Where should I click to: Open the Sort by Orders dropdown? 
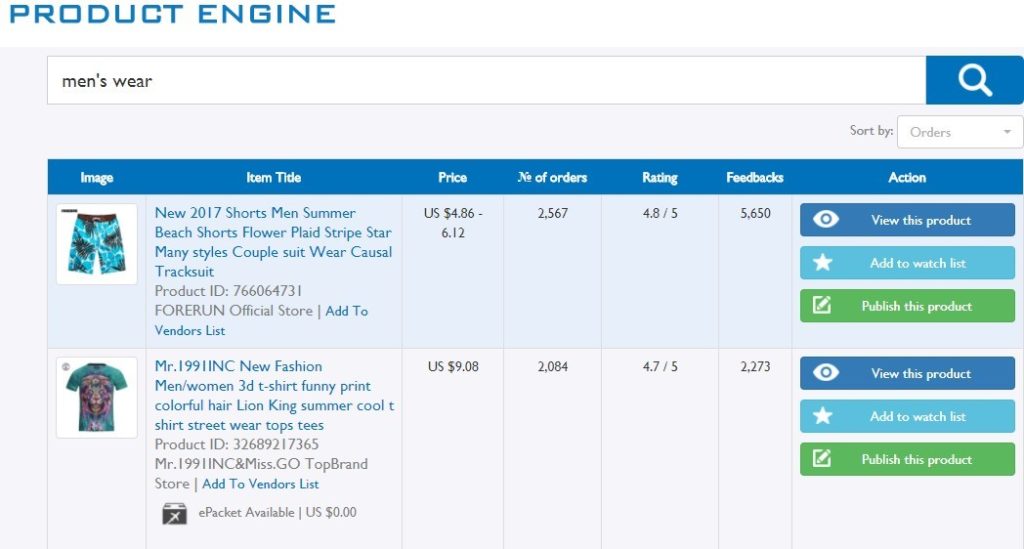tap(959, 132)
